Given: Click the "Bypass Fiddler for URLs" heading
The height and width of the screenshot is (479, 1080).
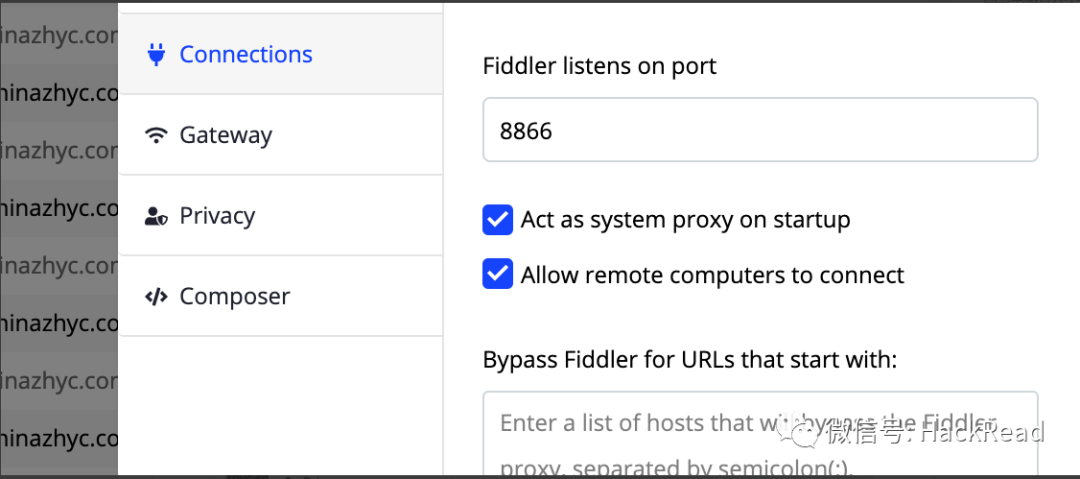Looking at the screenshot, I should [690, 360].
